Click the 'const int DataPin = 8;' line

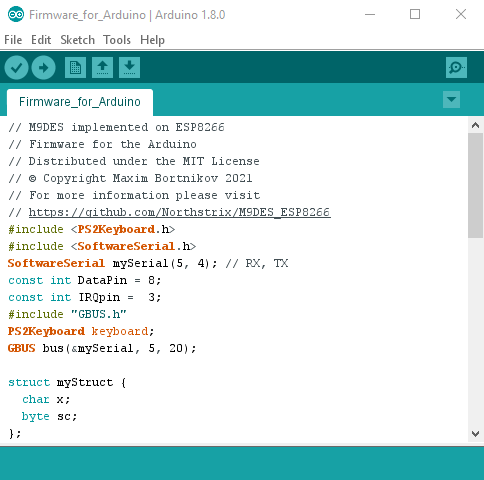(x=85, y=280)
